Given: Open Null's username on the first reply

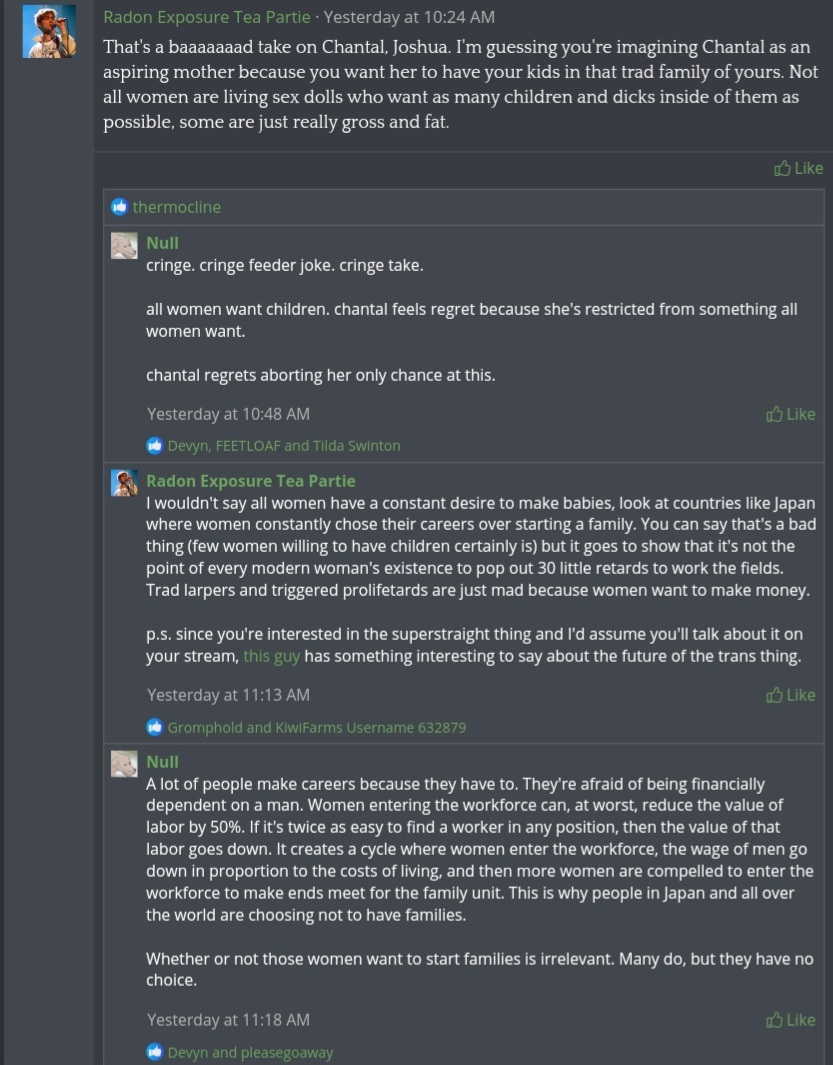Looking at the screenshot, I should [162, 243].
